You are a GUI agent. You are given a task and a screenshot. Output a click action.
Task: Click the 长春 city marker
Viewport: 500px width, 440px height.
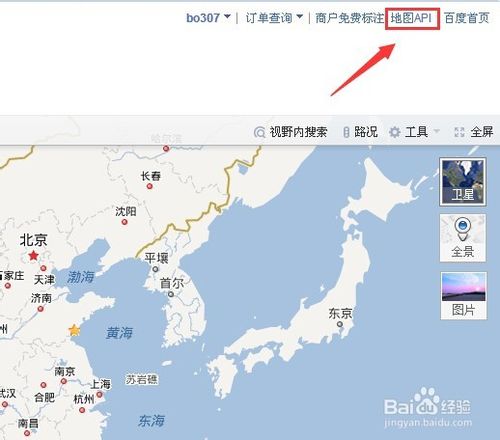[150, 186]
